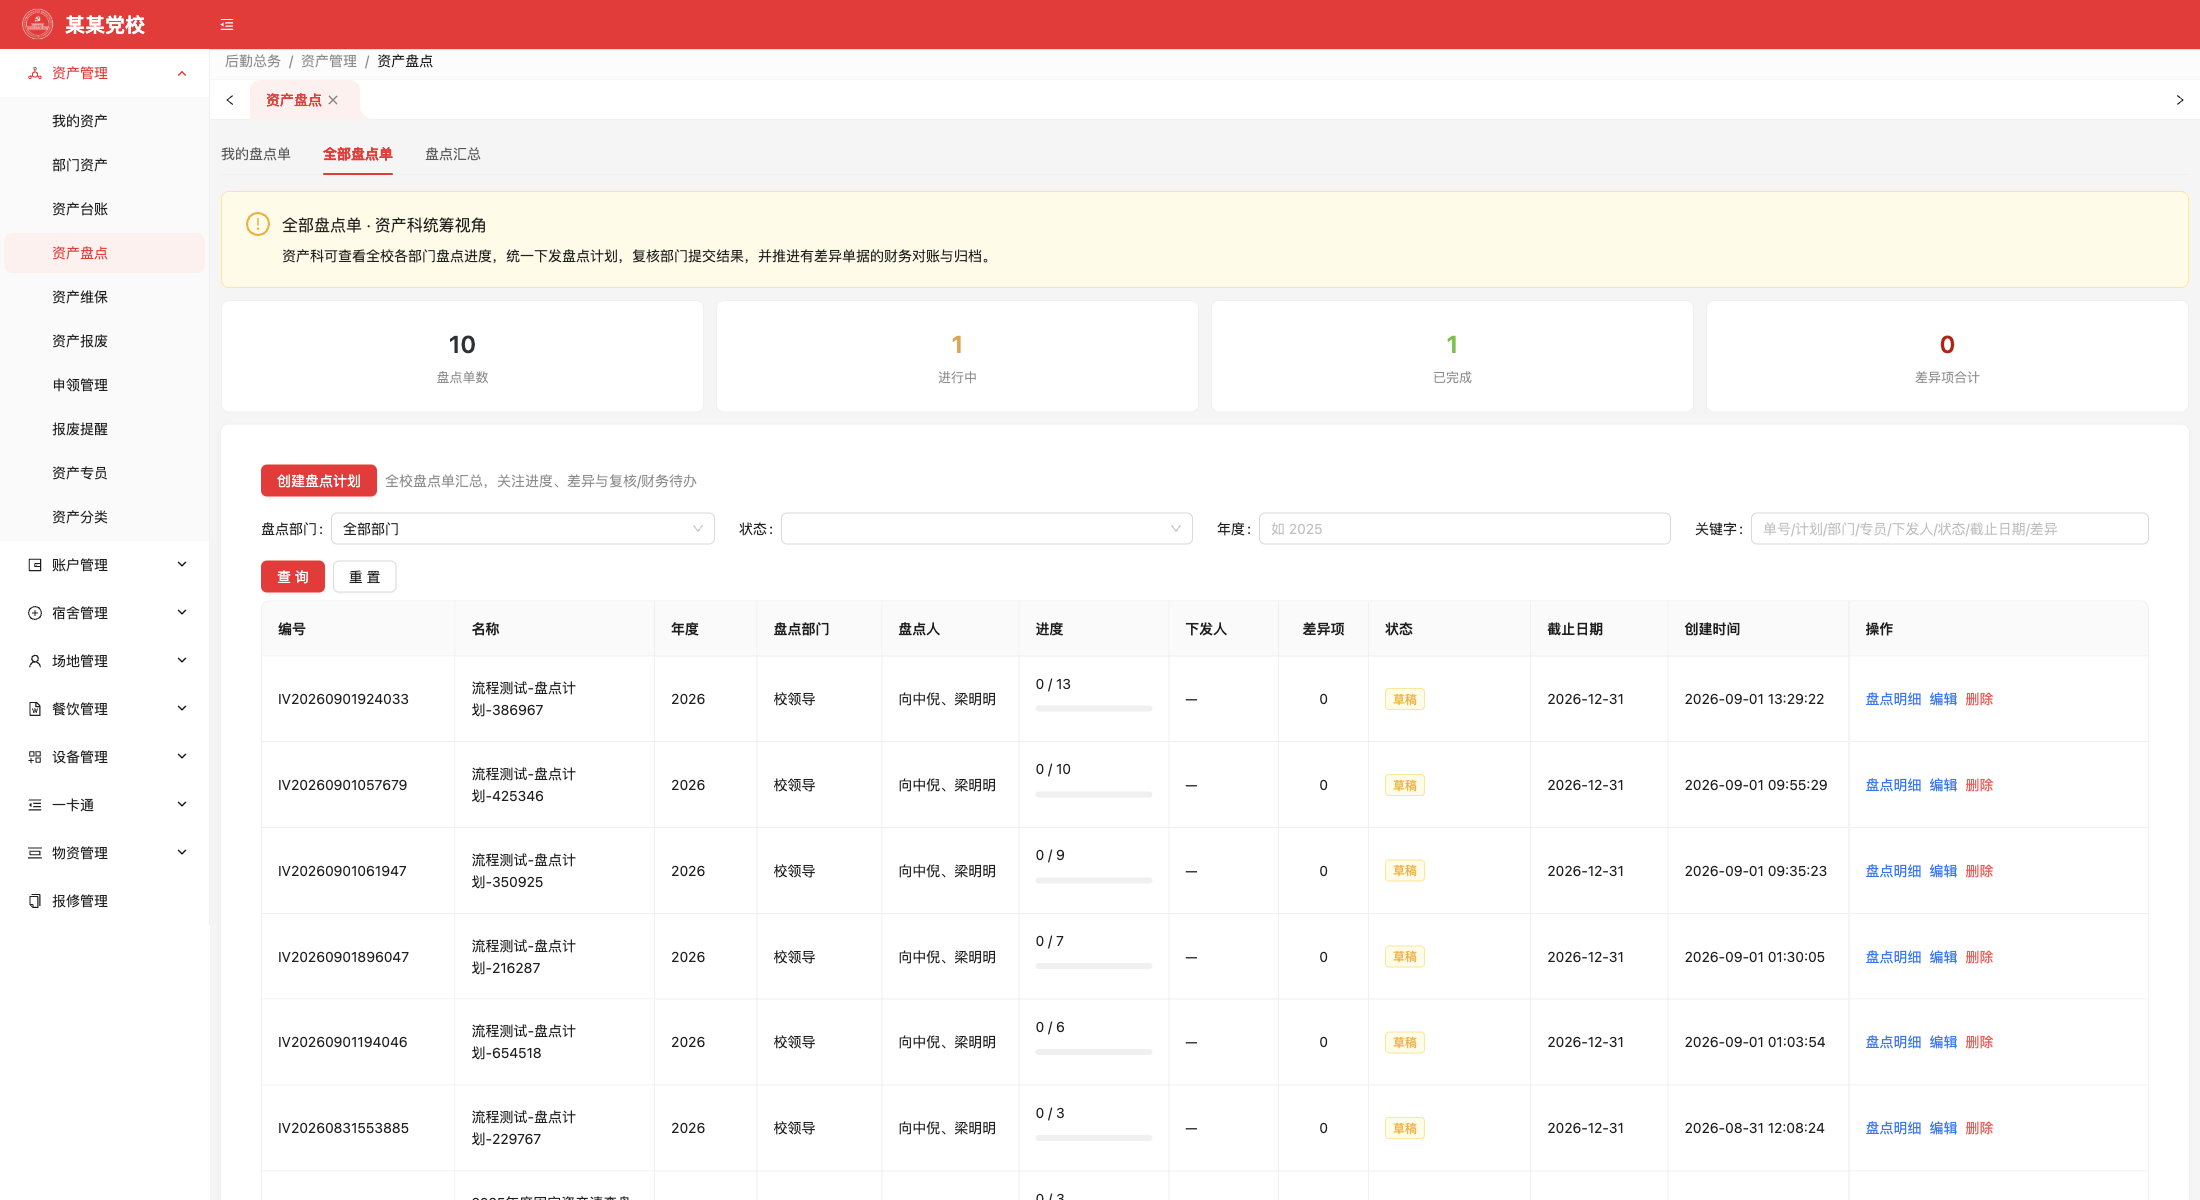This screenshot has width=2200, height=1200.
Task: Click the 创建盘点计划 button
Action: tap(319, 481)
